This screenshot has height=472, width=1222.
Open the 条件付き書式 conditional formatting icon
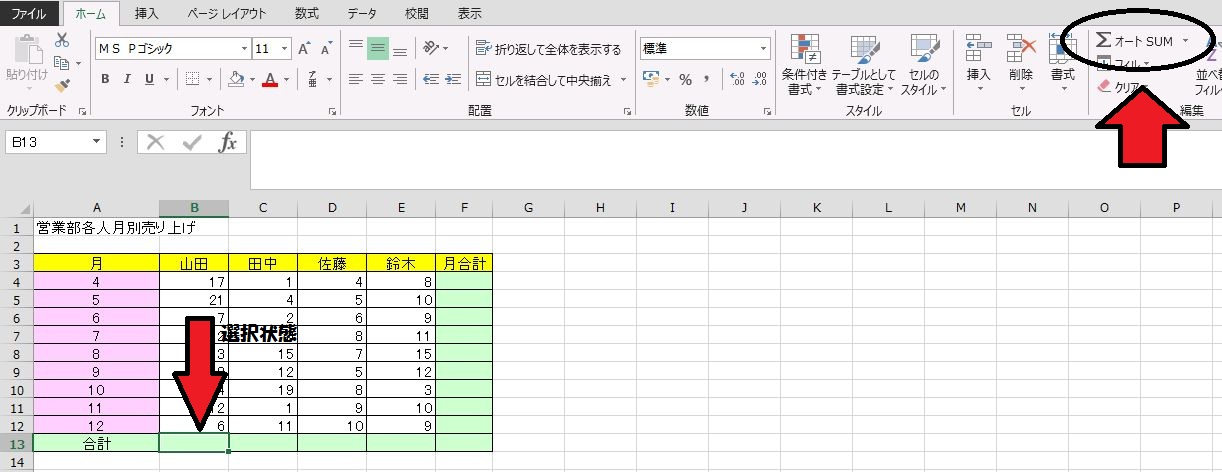point(804,64)
